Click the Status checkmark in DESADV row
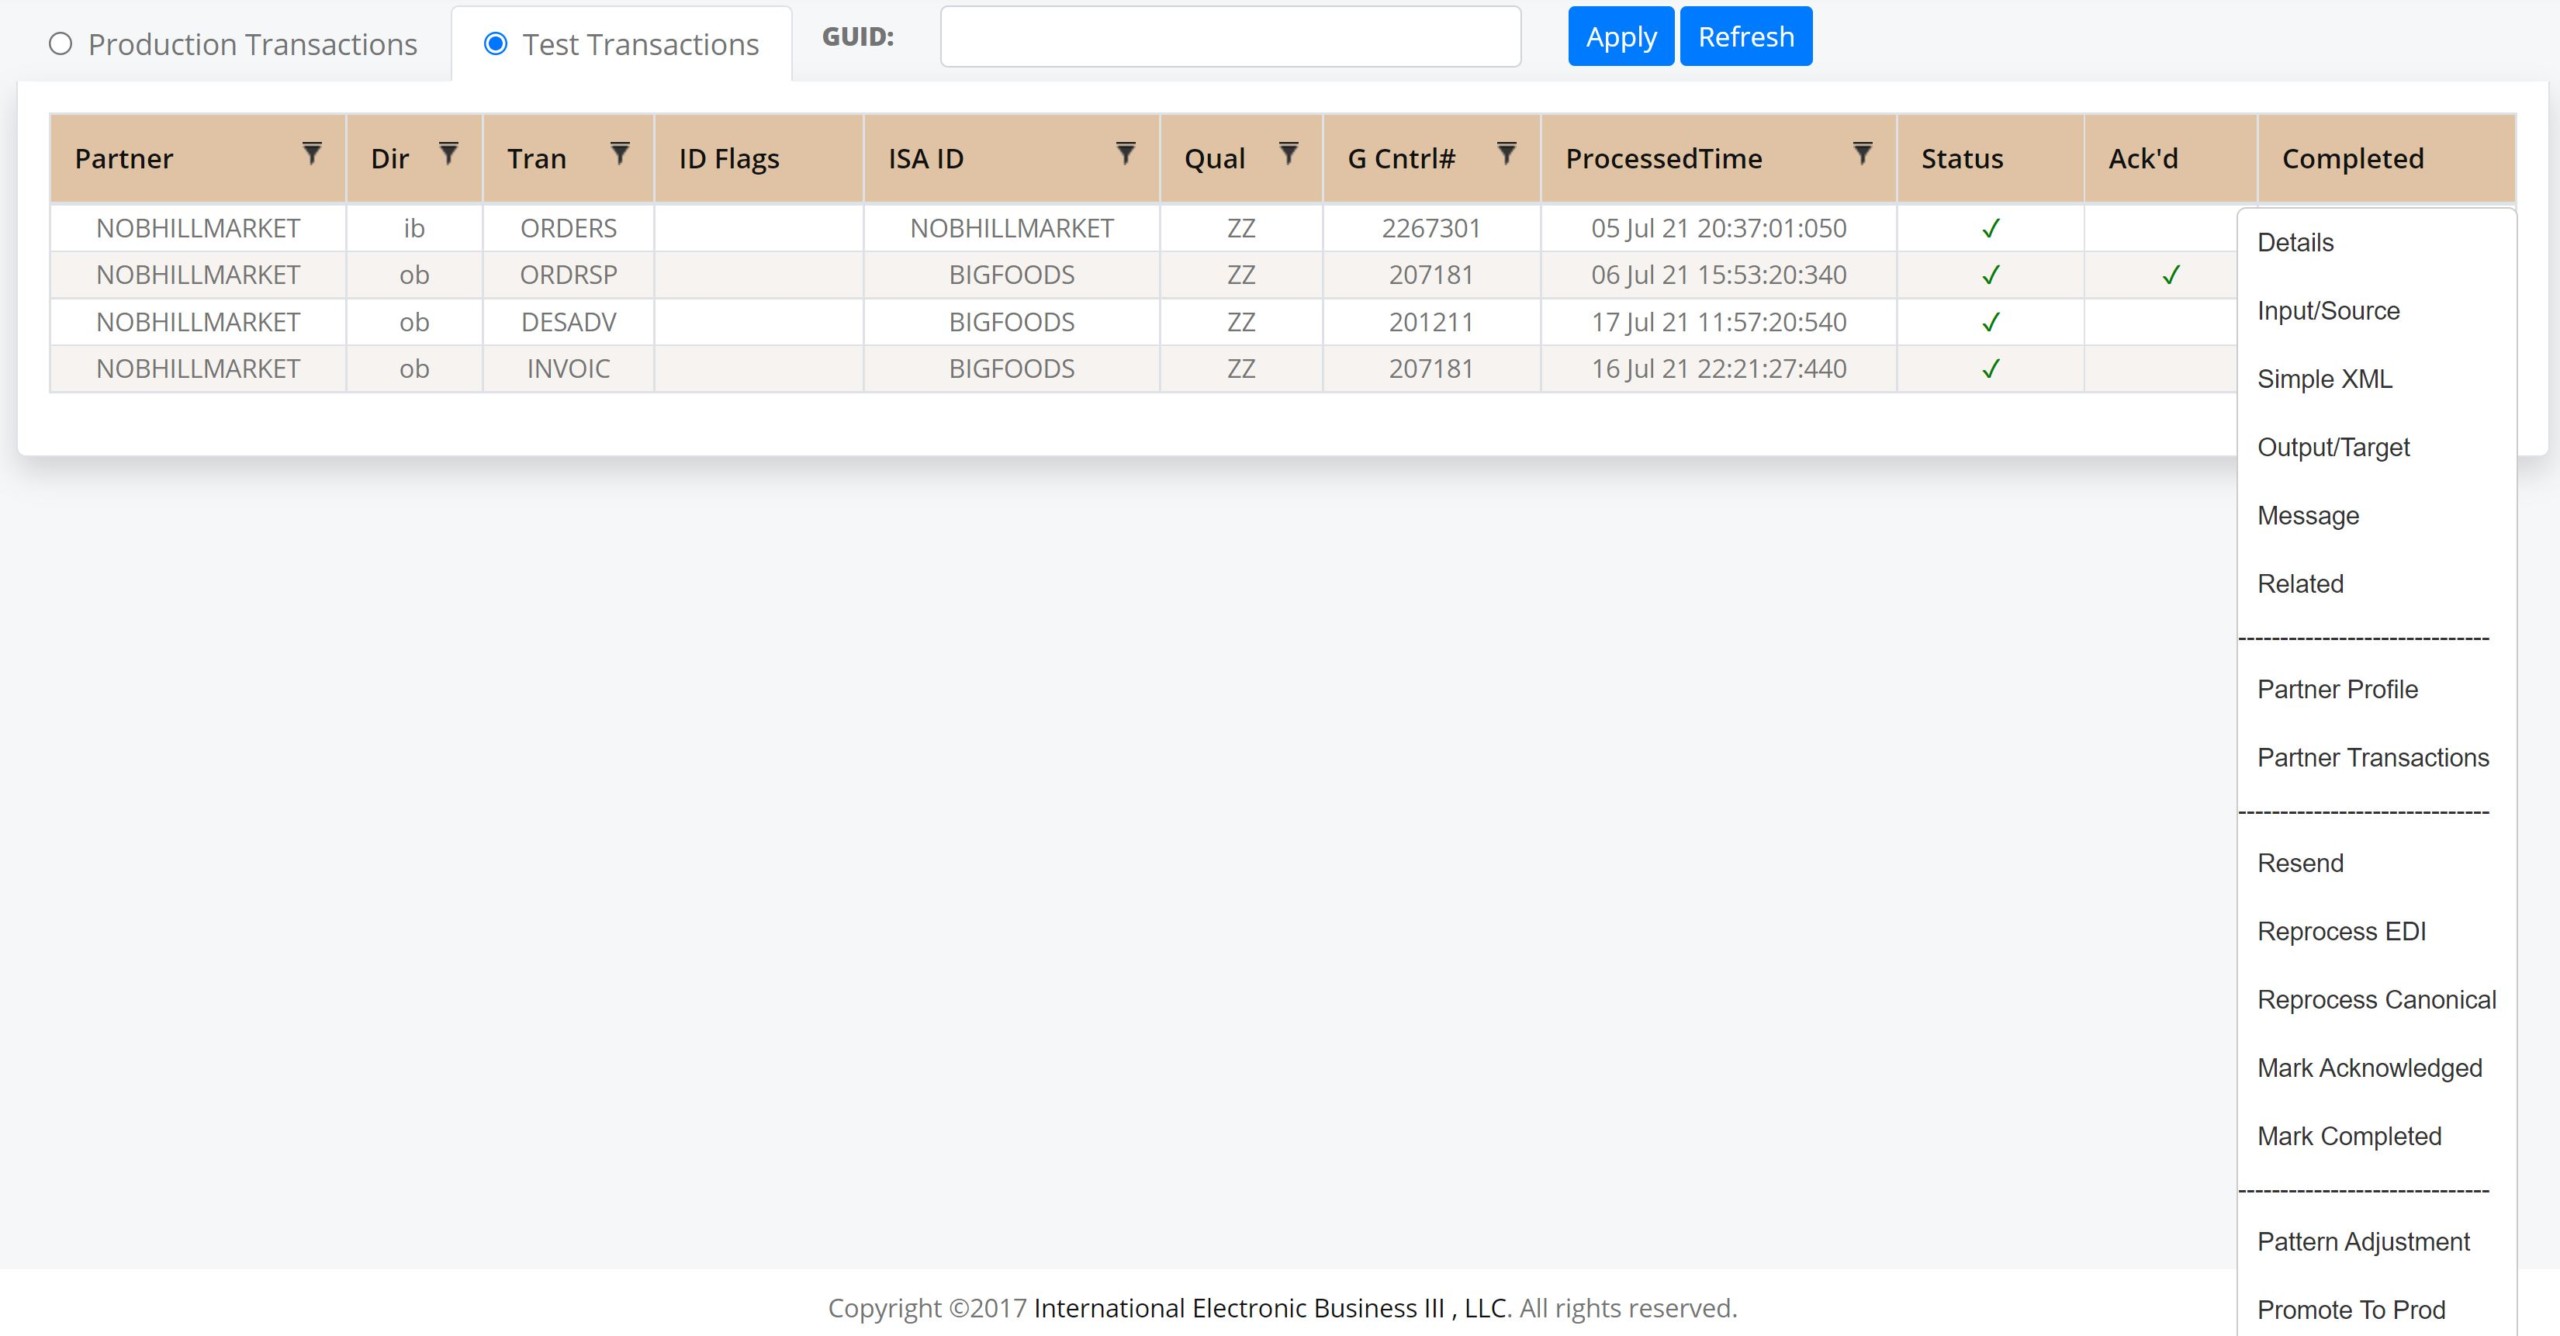2560x1336 pixels. [x=1990, y=322]
